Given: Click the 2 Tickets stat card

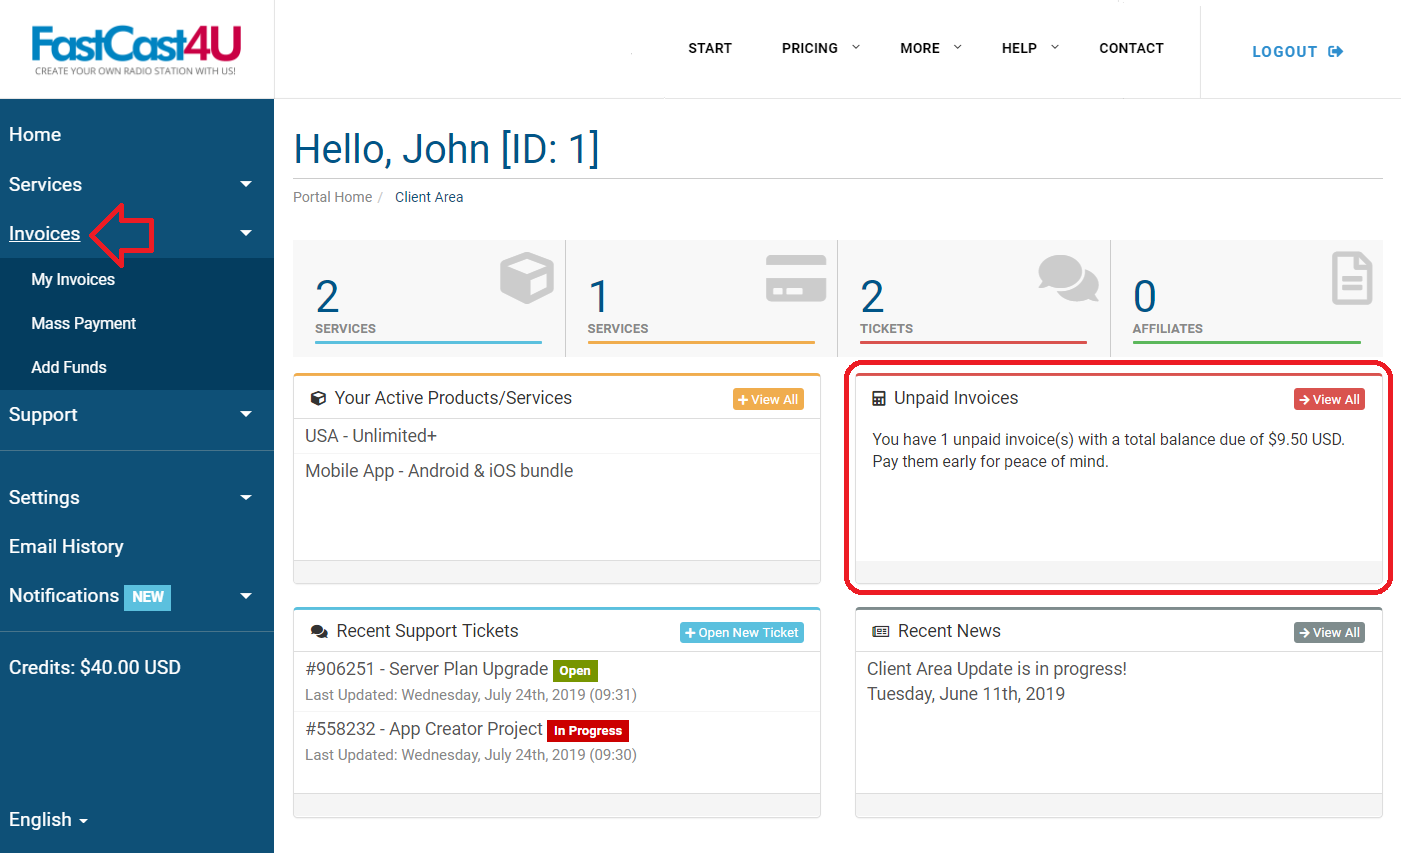Looking at the screenshot, I should tap(974, 298).
